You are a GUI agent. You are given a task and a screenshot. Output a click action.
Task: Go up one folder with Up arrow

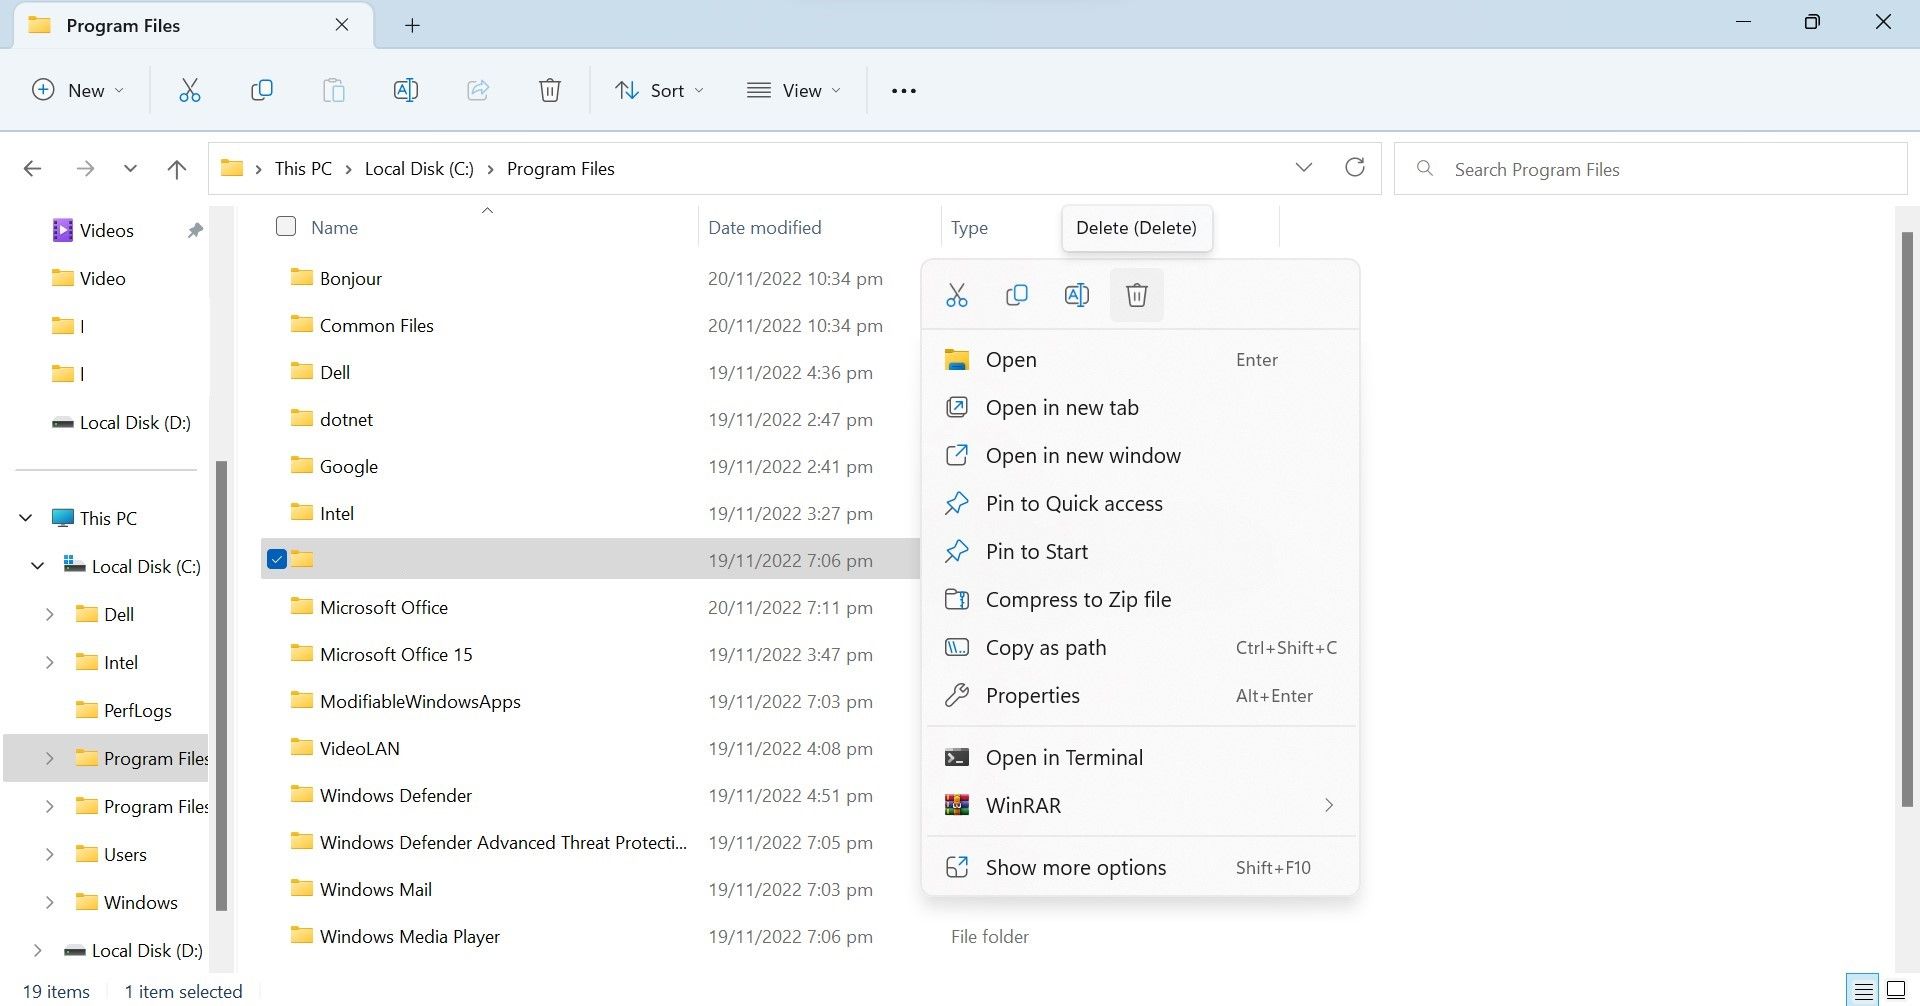click(177, 169)
